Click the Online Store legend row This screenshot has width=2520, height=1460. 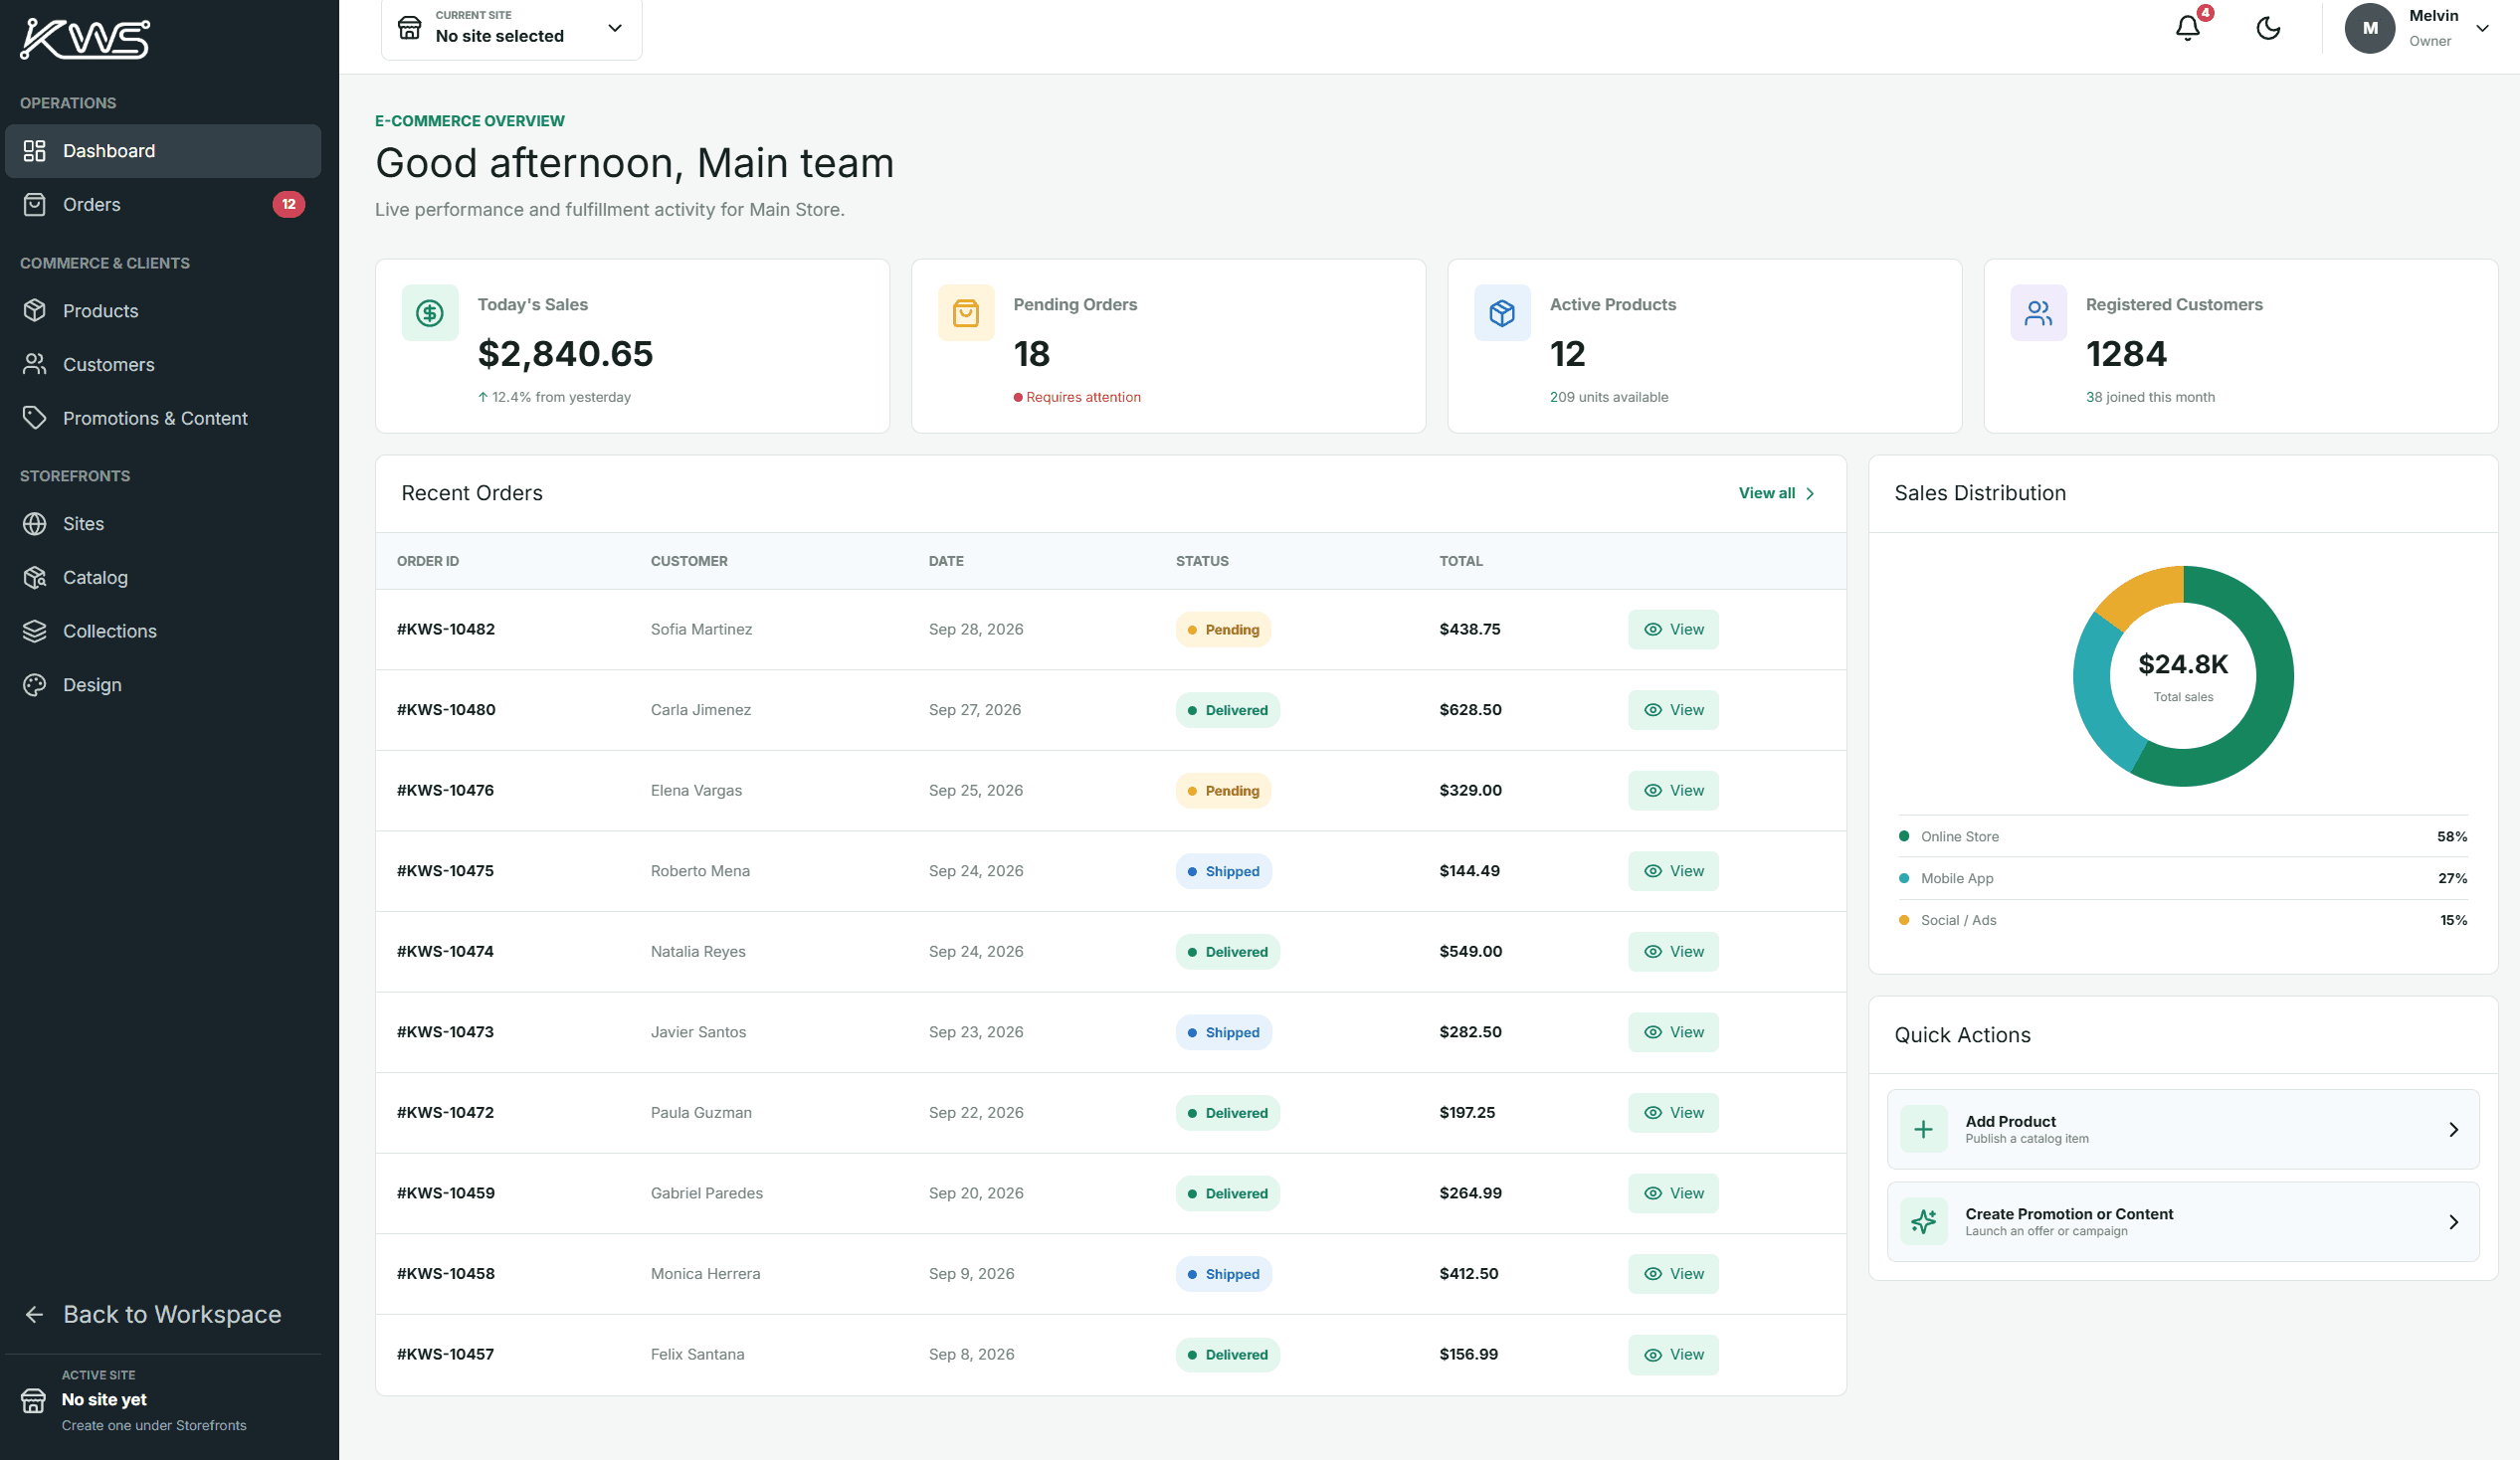coord(2182,837)
